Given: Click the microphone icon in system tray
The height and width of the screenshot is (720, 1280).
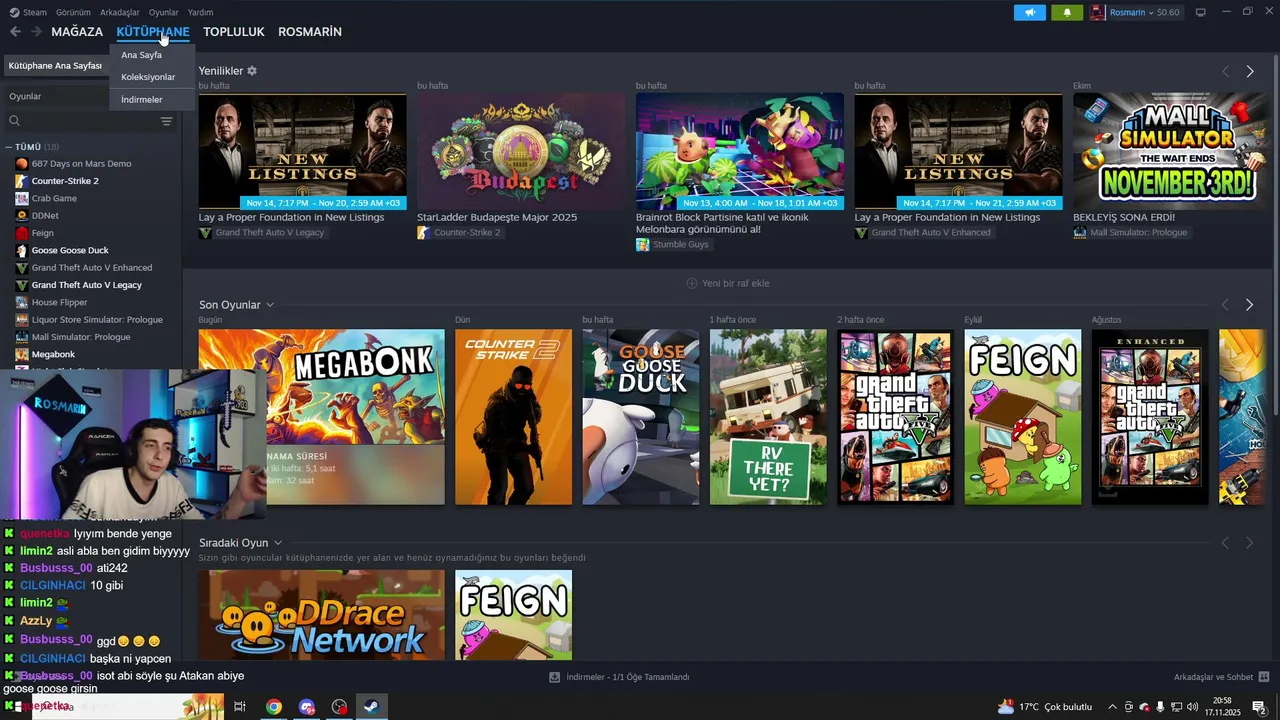Looking at the screenshot, I should pyautogui.click(x=1160, y=707).
